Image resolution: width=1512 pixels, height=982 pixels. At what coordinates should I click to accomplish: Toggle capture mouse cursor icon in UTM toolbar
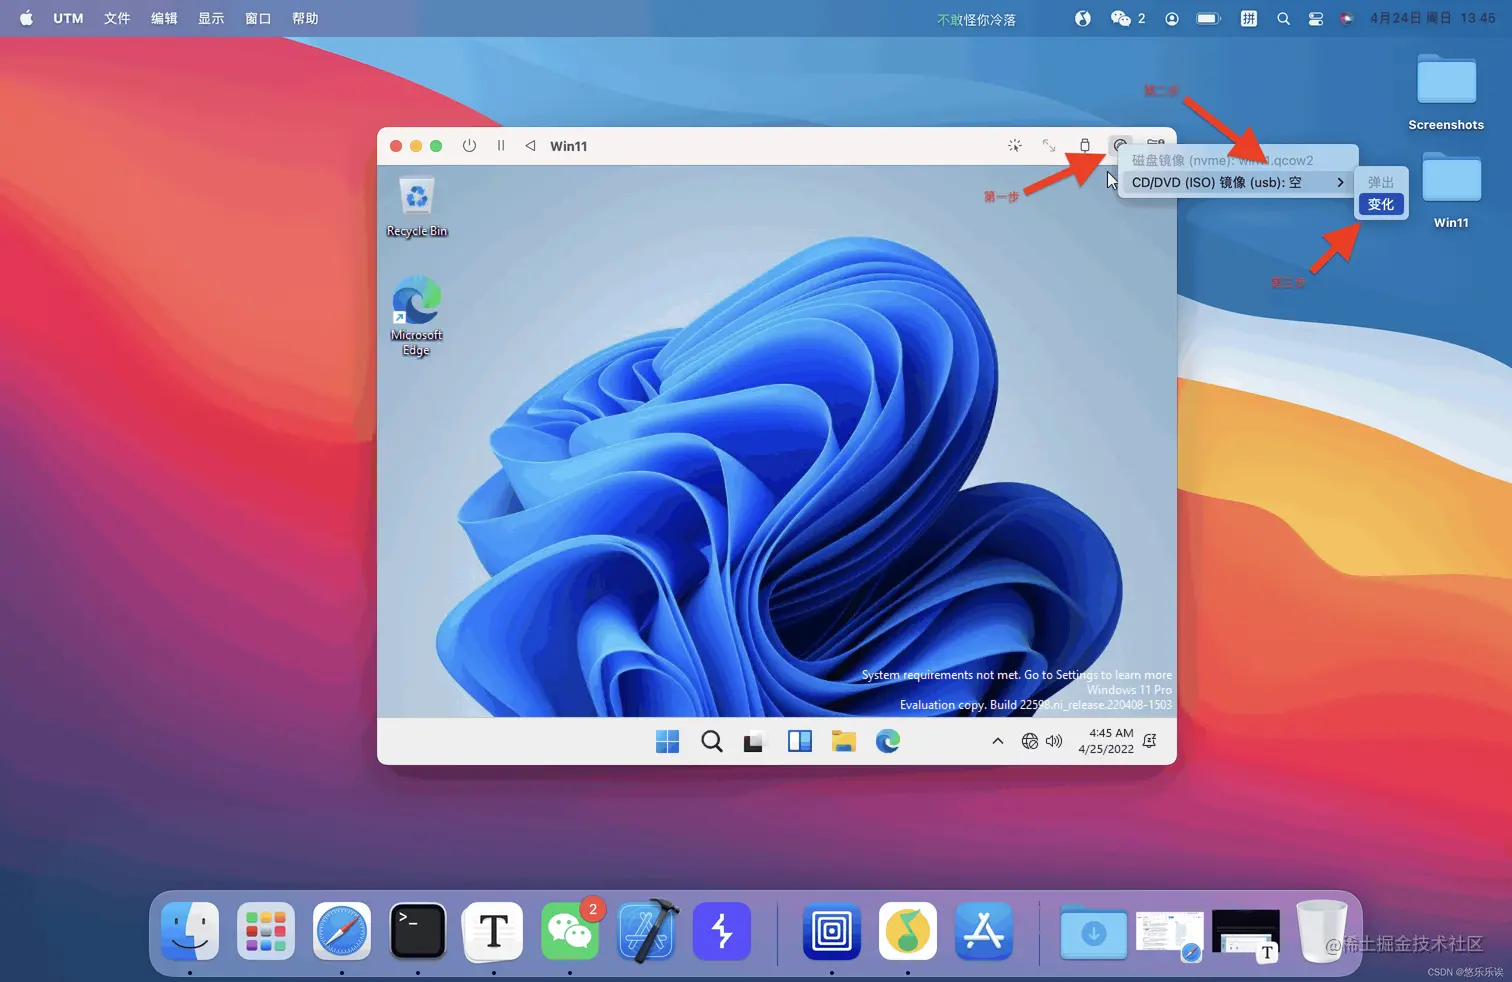click(x=1015, y=146)
